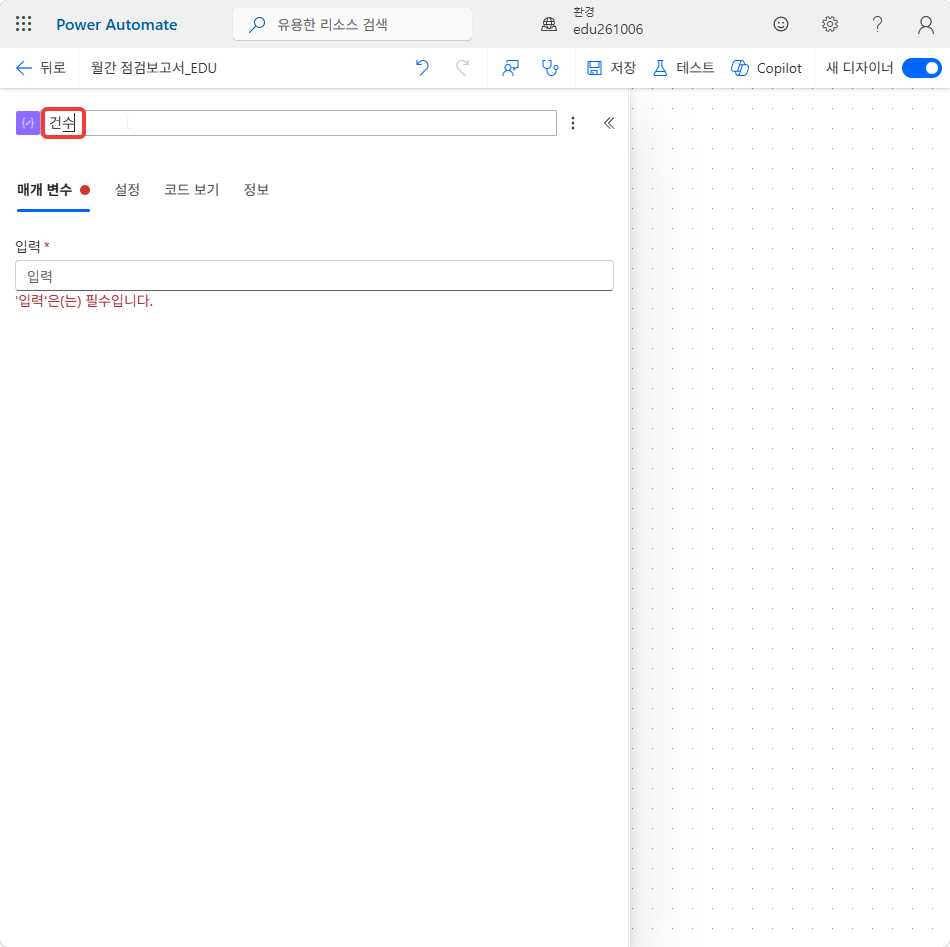Open the account profile icon

click(x=925, y=25)
